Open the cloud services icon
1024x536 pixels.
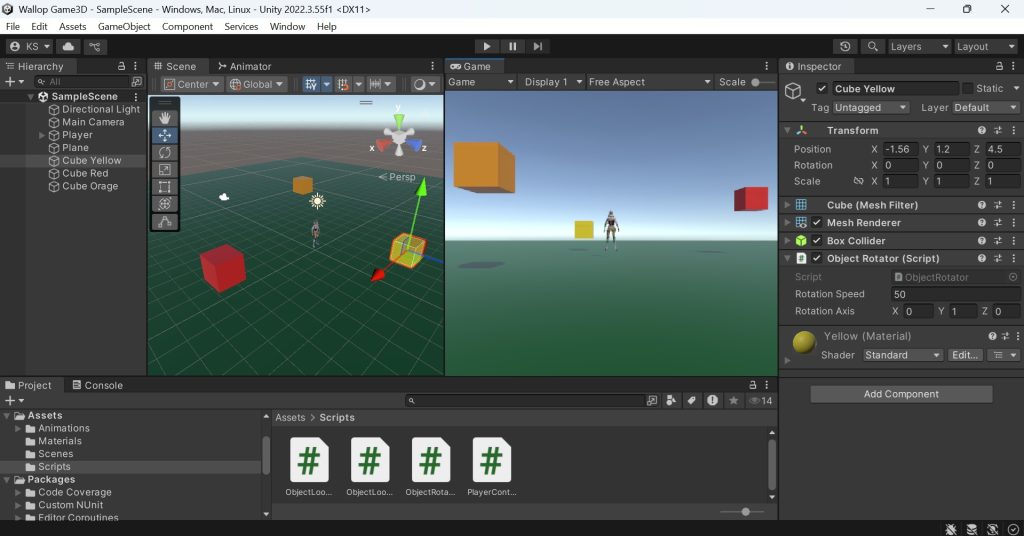tap(68, 46)
